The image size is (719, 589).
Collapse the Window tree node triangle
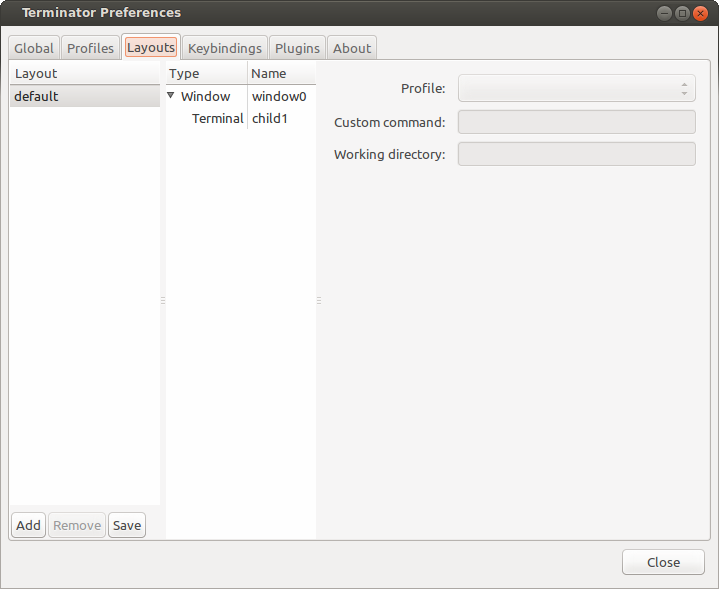click(171, 95)
